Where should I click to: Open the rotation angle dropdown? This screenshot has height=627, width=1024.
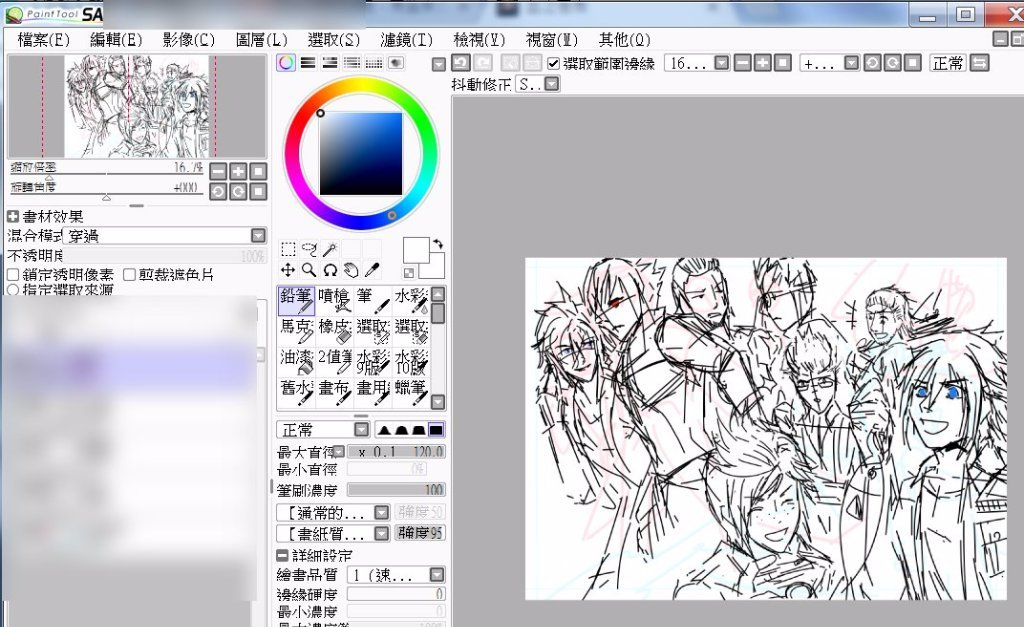(851, 63)
